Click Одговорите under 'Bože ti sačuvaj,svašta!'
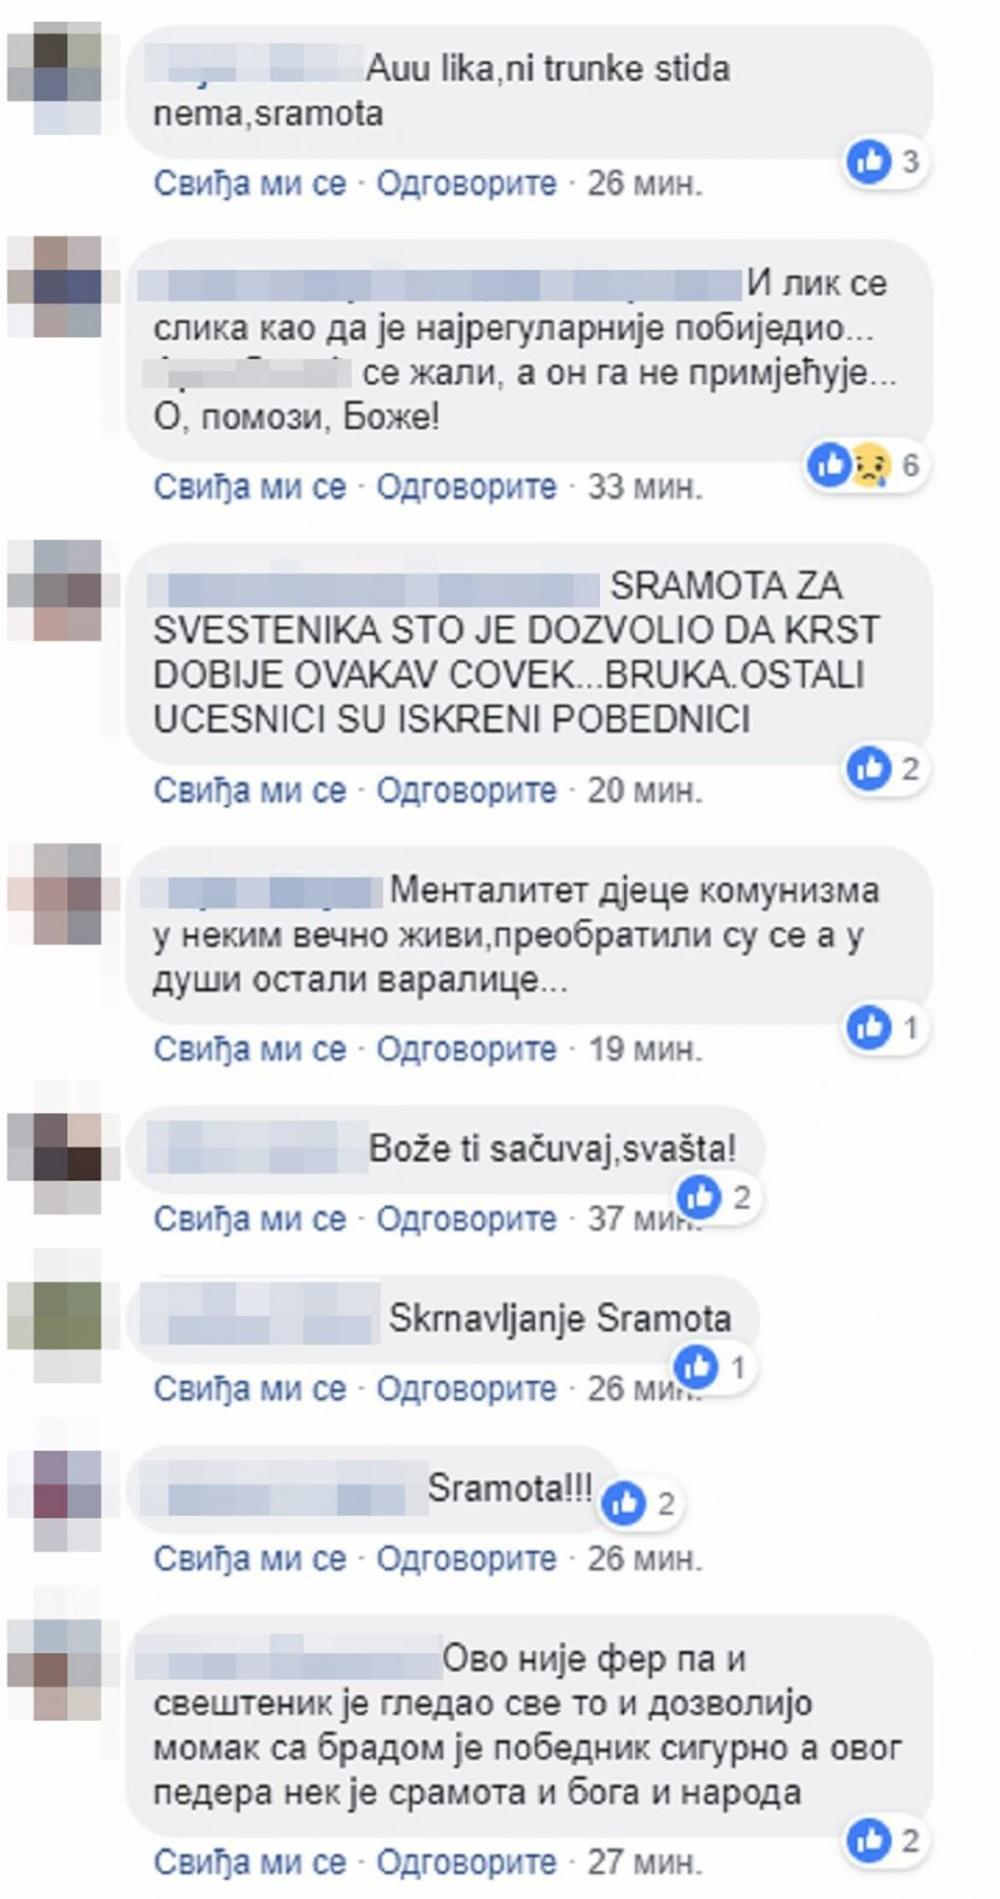 click(x=466, y=1219)
